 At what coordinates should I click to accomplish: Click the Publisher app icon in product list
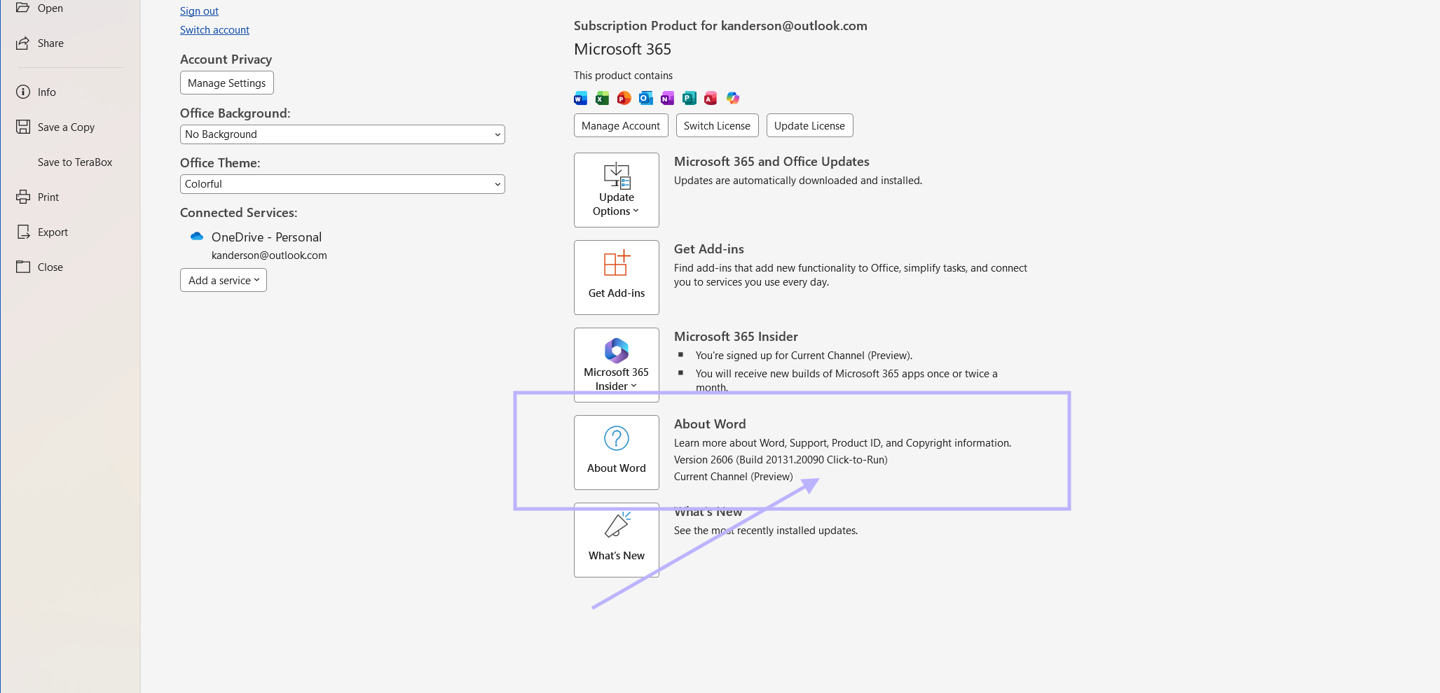click(689, 98)
